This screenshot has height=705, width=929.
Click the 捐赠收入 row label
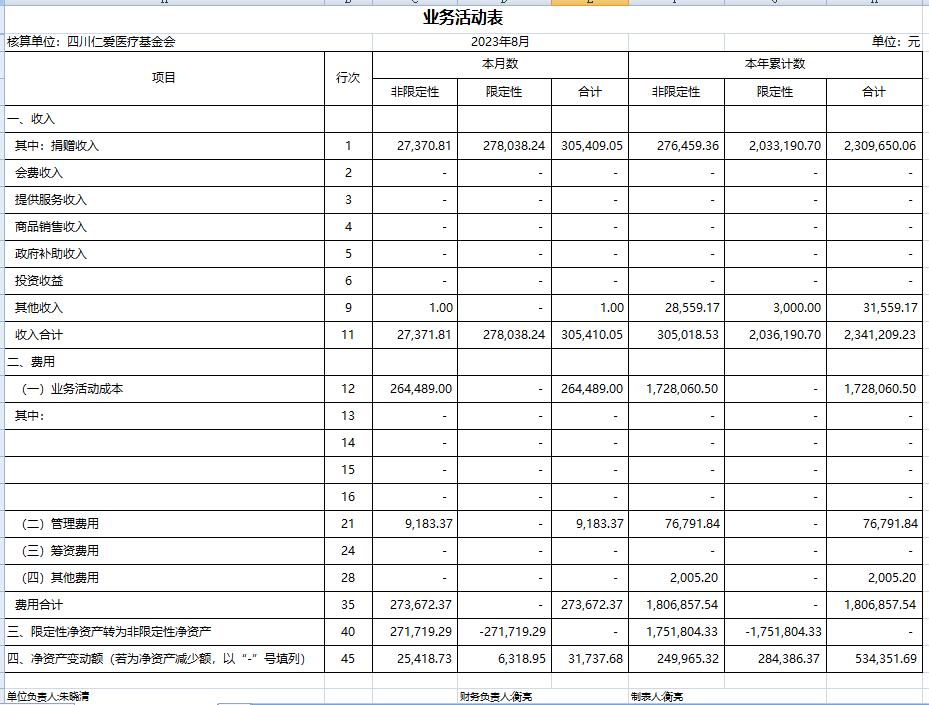pos(57,146)
